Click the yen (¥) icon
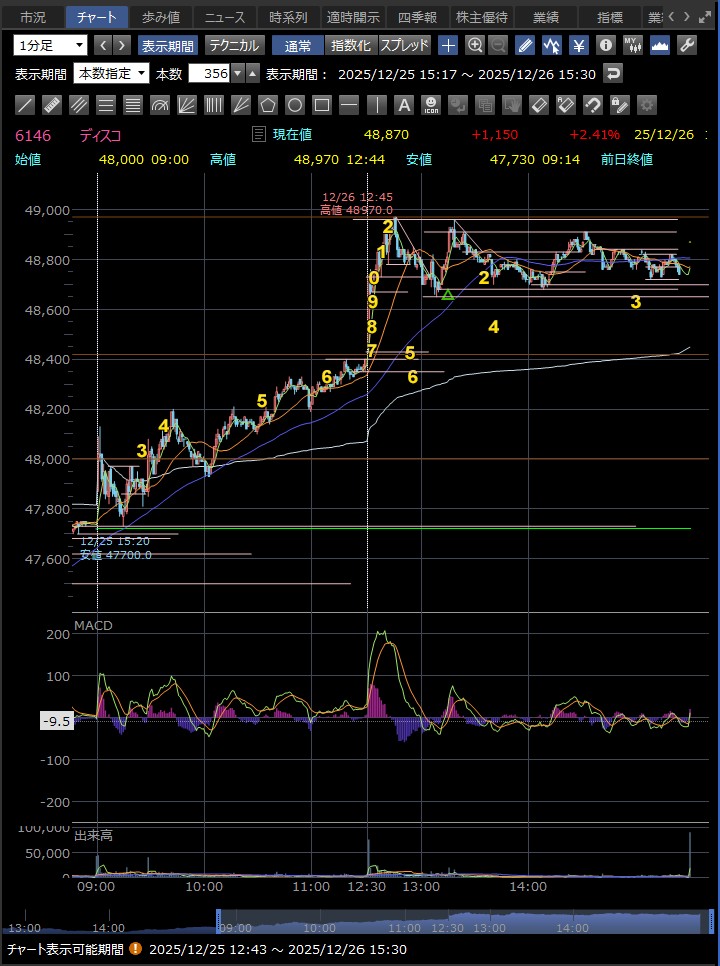 click(579, 45)
